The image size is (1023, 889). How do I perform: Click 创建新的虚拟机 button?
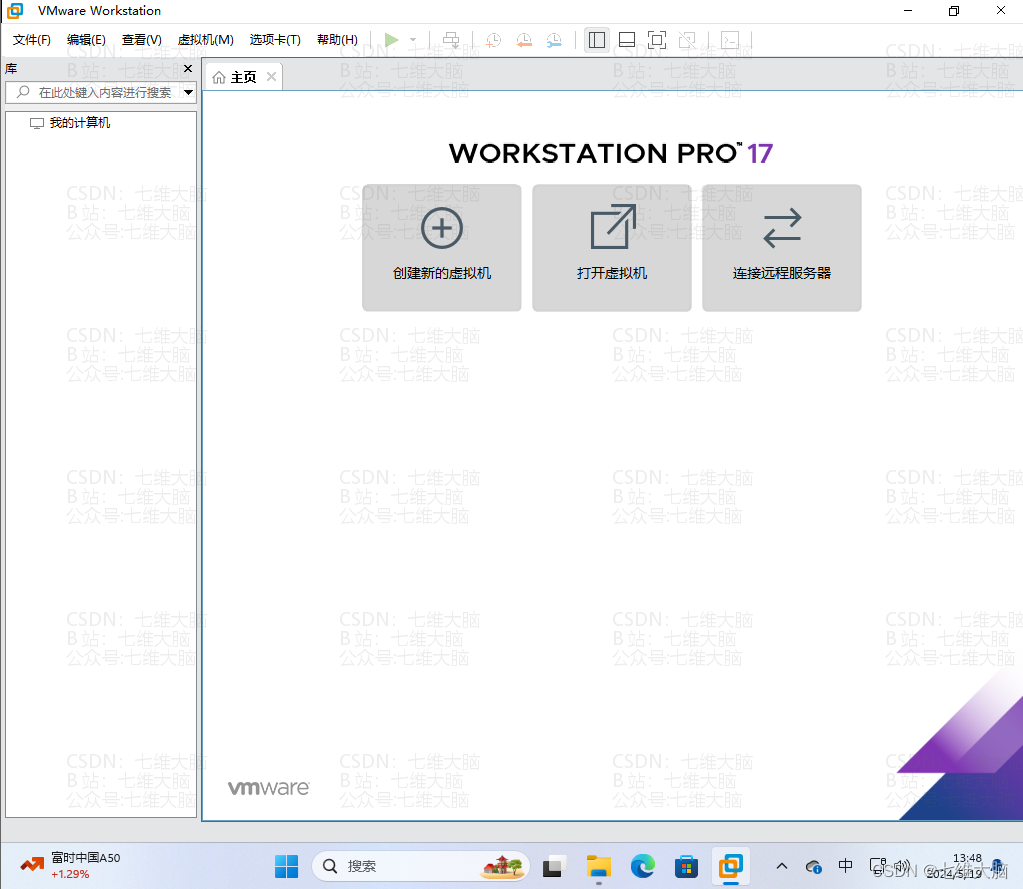442,248
